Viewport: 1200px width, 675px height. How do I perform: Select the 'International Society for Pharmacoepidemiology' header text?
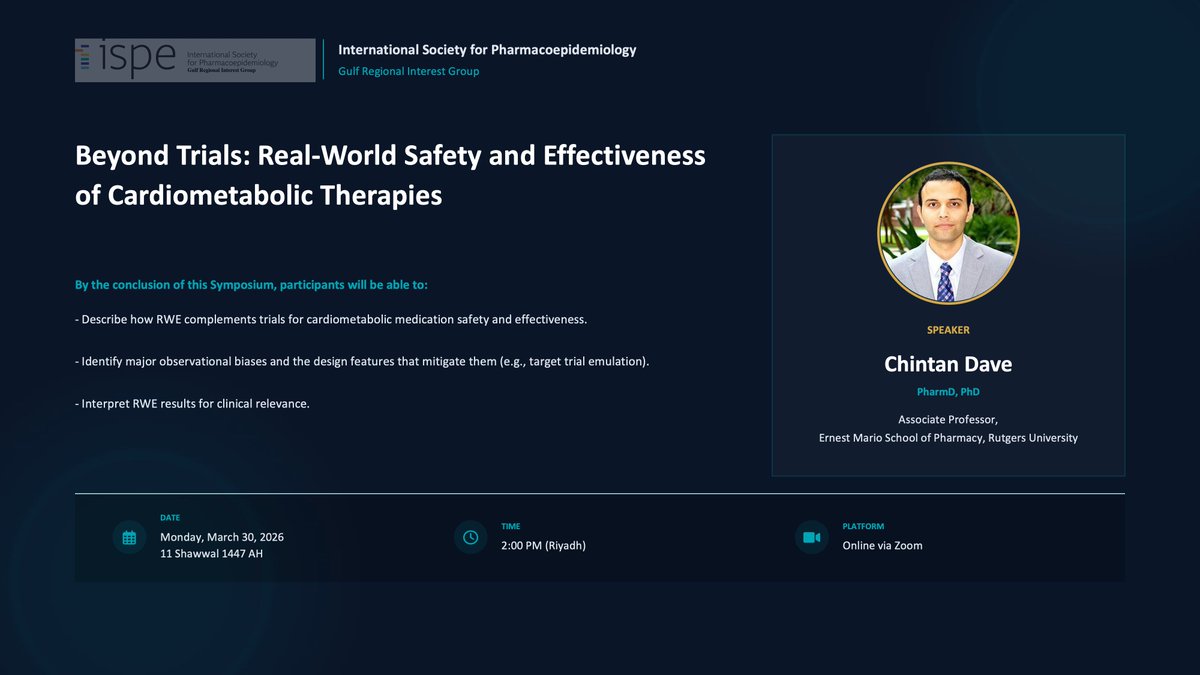487,50
